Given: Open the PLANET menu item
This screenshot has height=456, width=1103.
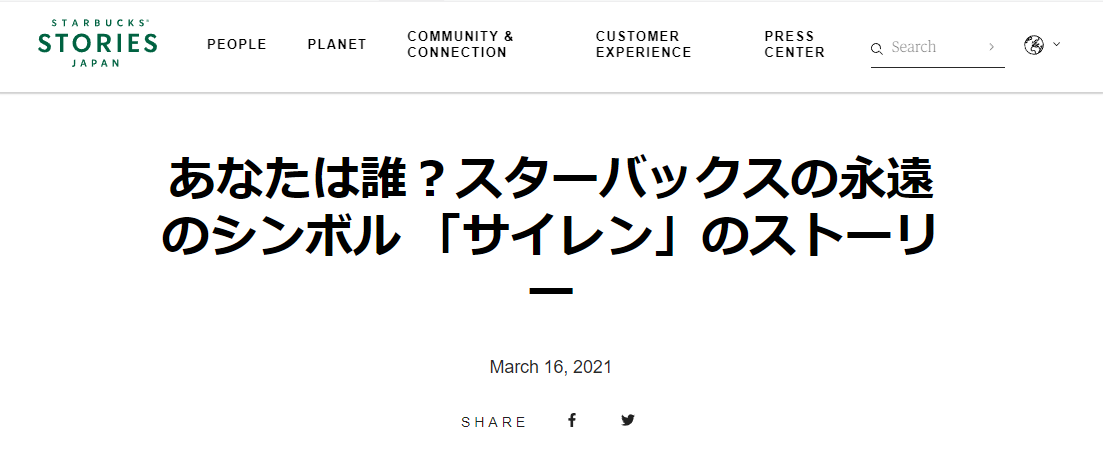Looking at the screenshot, I should tap(337, 44).
